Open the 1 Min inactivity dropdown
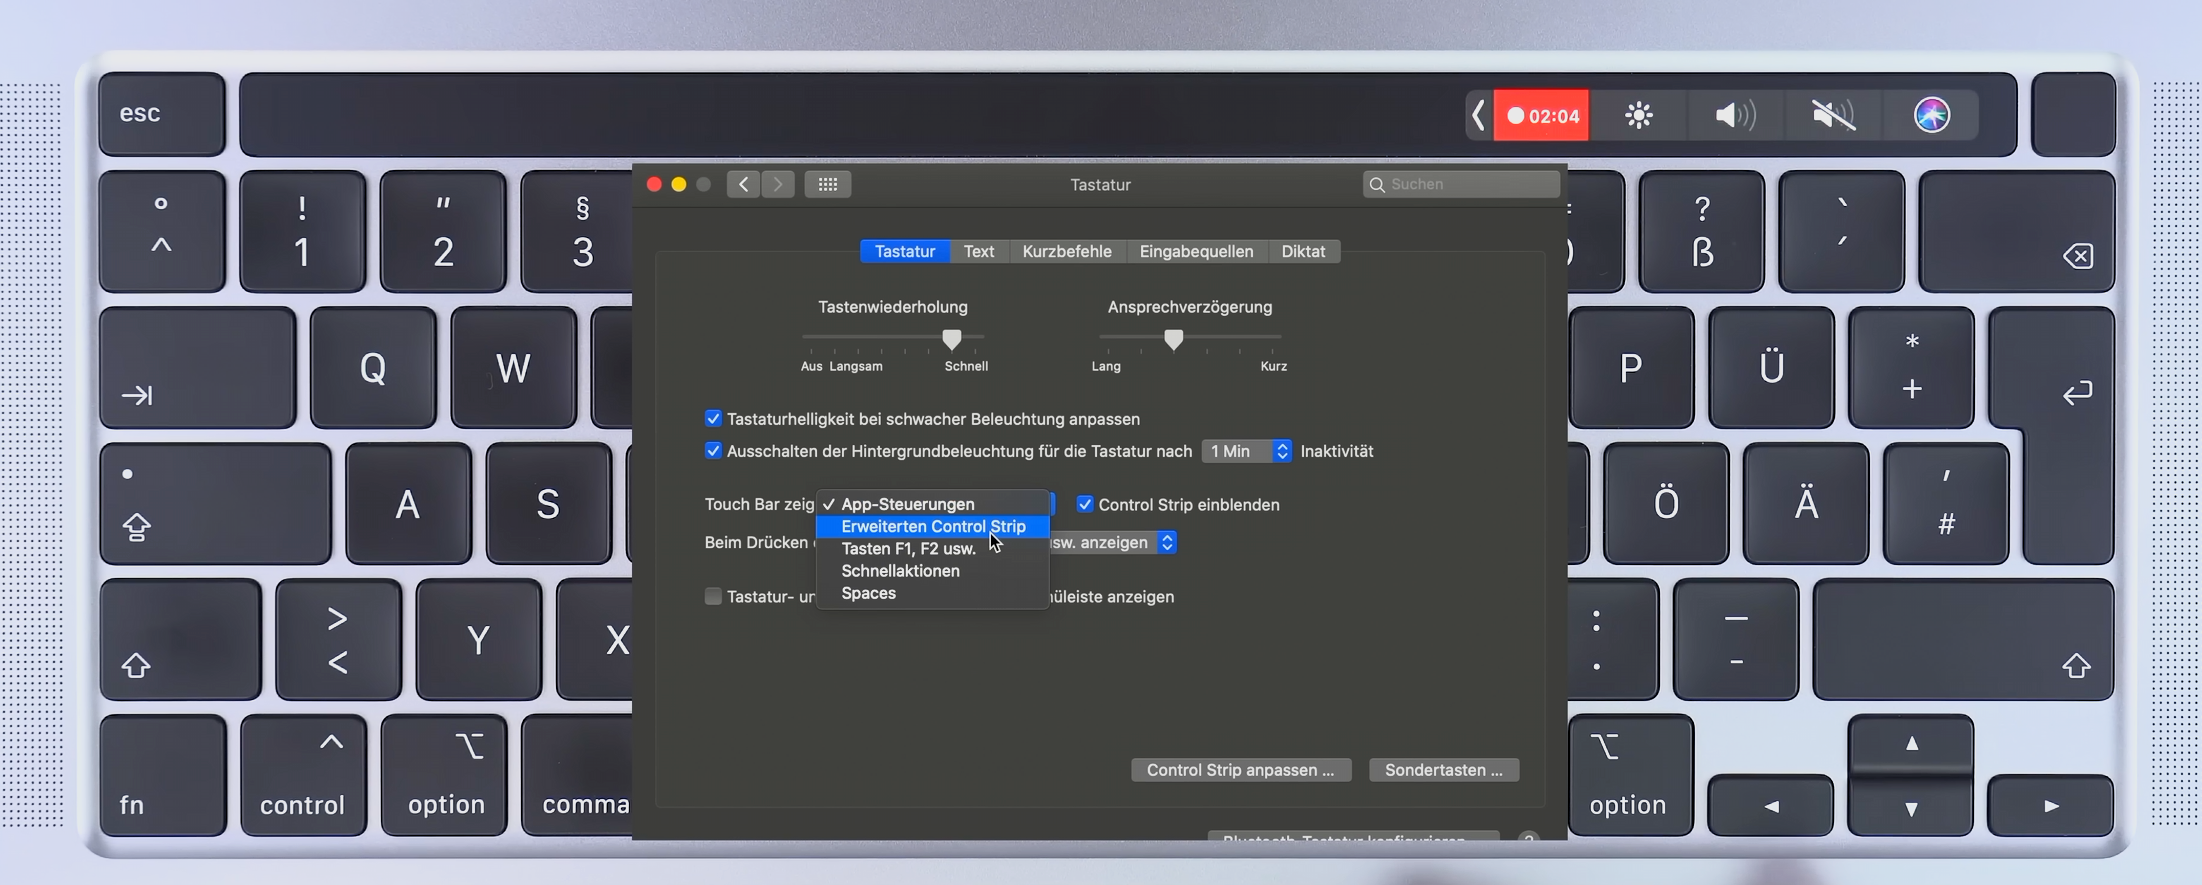The image size is (2202, 885). click(1246, 451)
